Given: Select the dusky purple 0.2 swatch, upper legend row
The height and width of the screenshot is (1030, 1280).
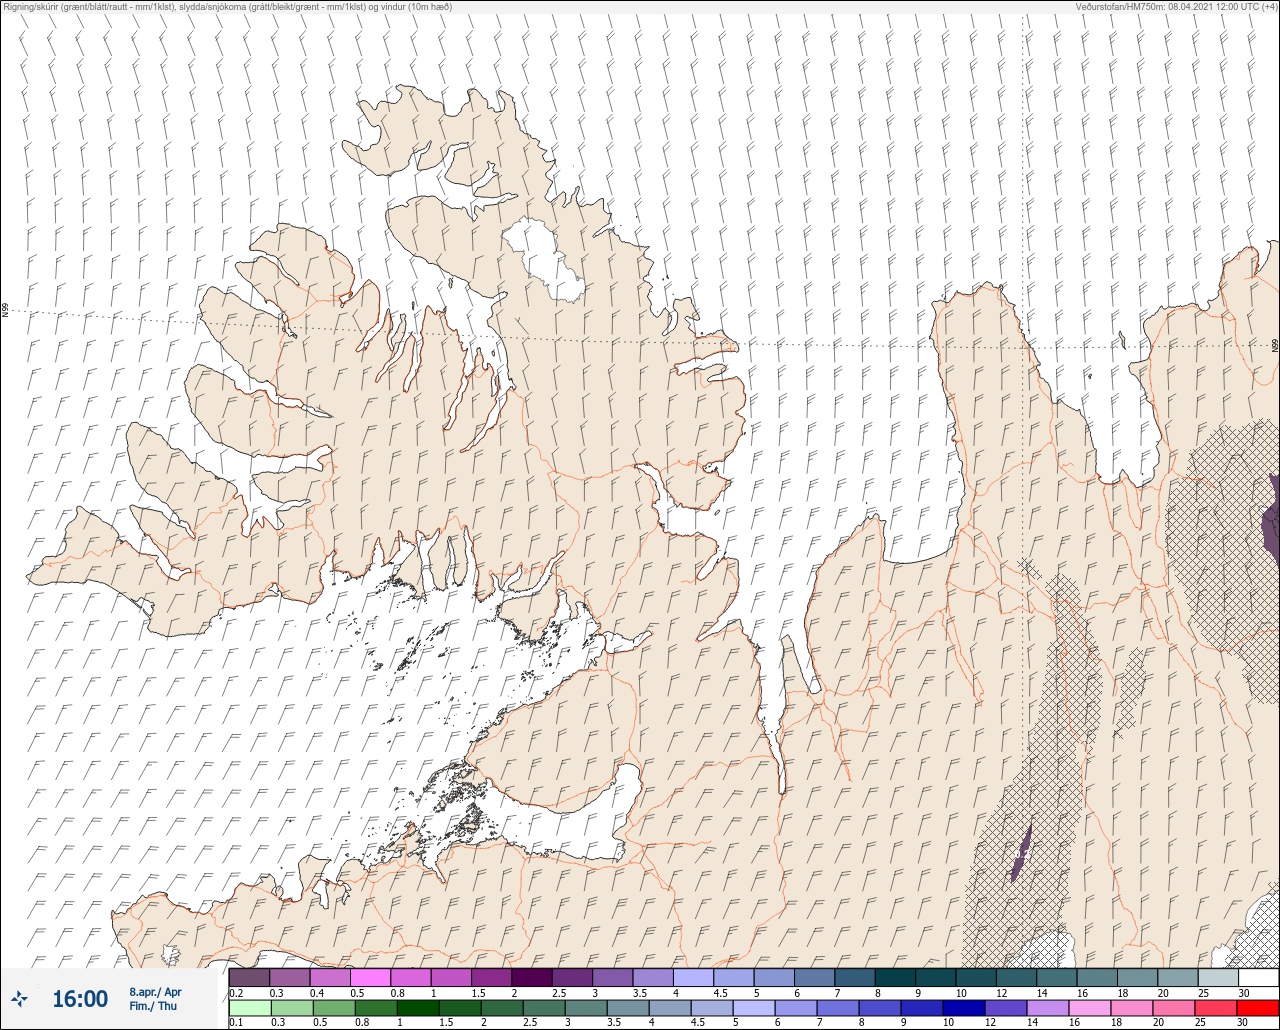Looking at the screenshot, I should (249, 977).
